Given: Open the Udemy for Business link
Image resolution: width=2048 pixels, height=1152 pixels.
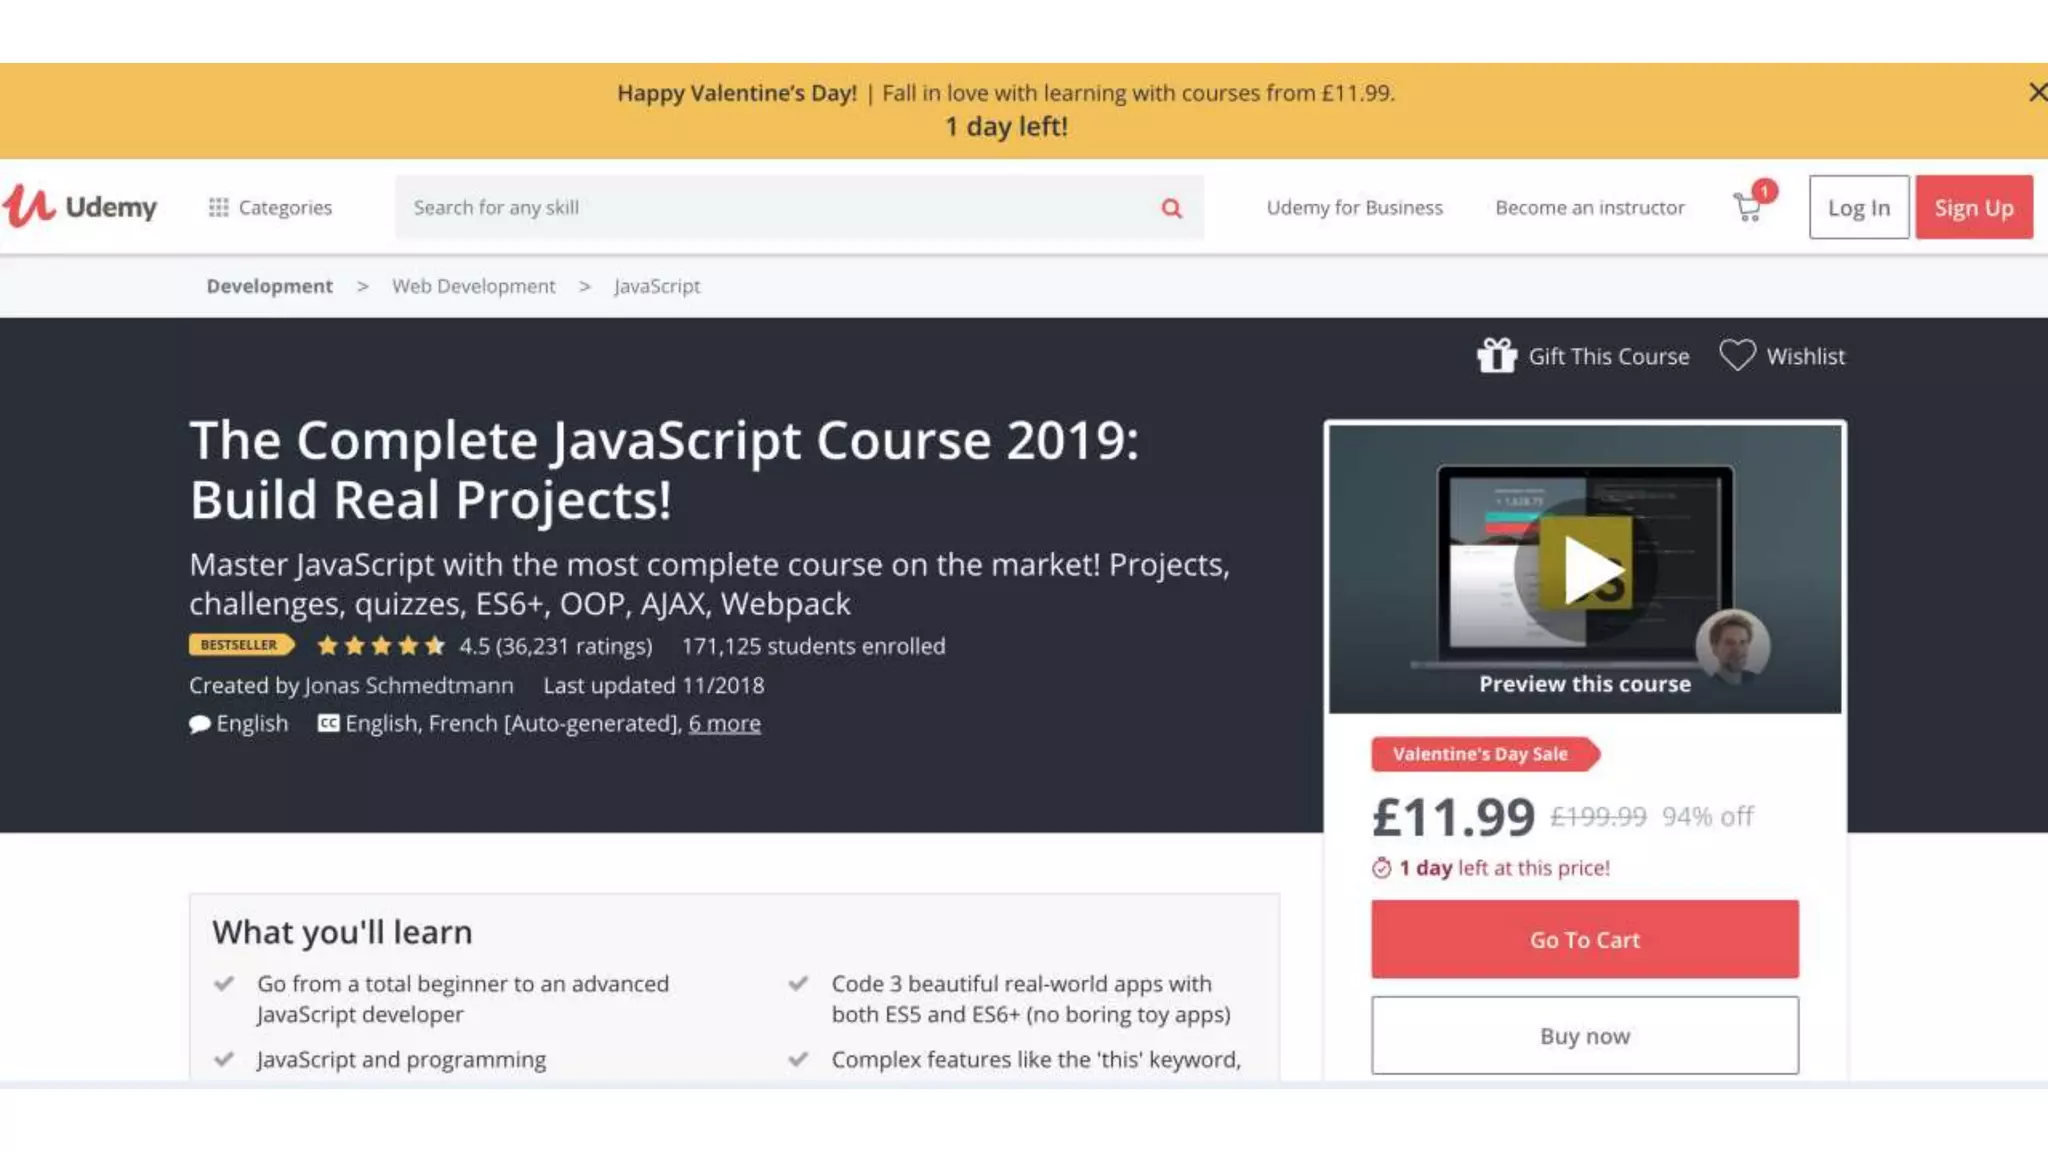Looking at the screenshot, I should coord(1354,207).
